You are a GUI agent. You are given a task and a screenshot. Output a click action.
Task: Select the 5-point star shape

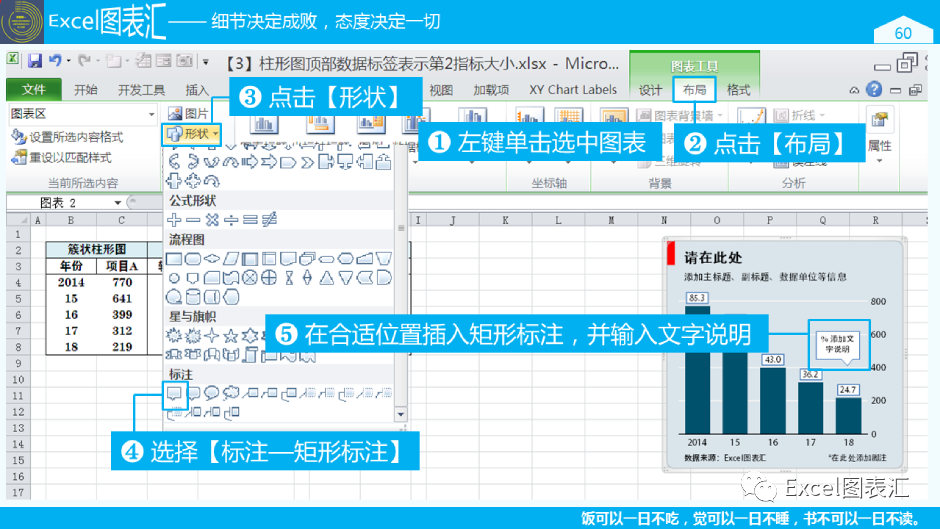(x=231, y=336)
